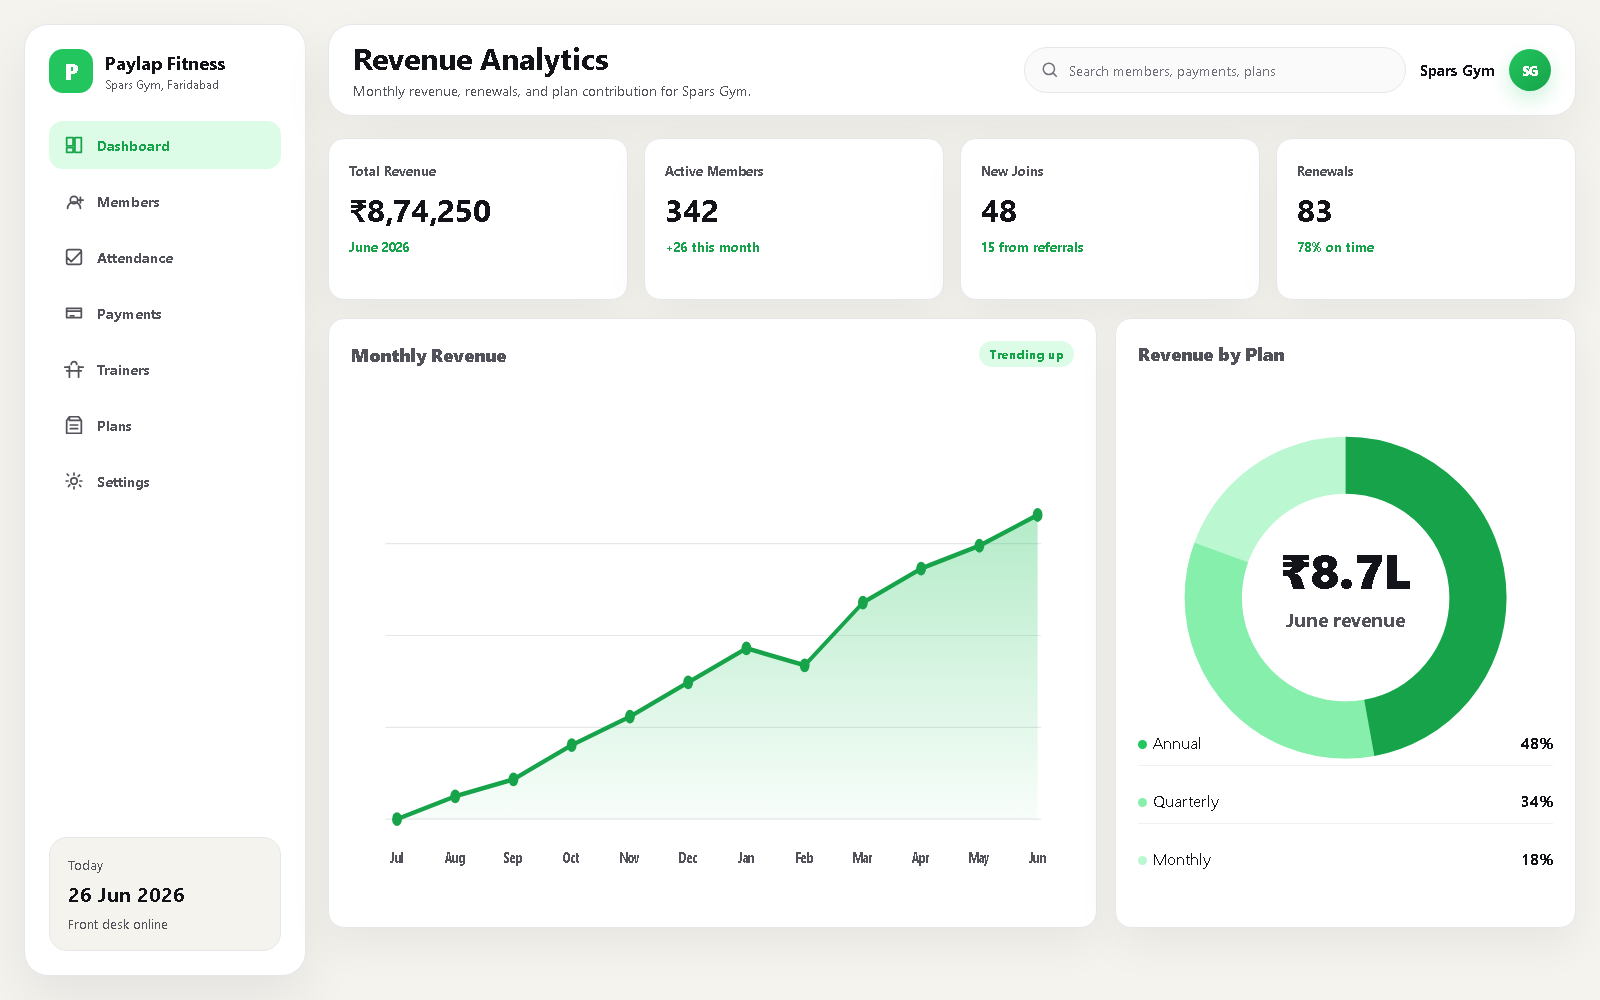Click the Jun data point on revenue chart
The image size is (1600, 1000).
[1037, 515]
